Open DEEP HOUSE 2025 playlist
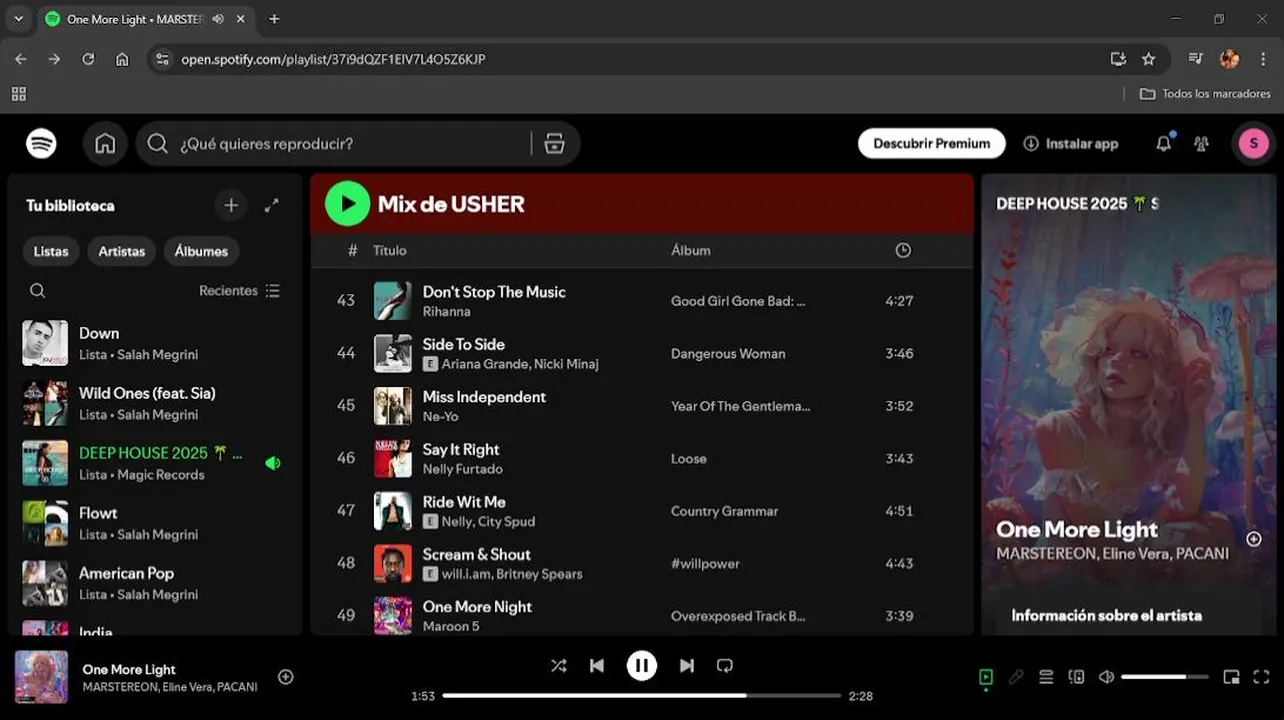This screenshot has height=720, width=1284. tap(155, 463)
